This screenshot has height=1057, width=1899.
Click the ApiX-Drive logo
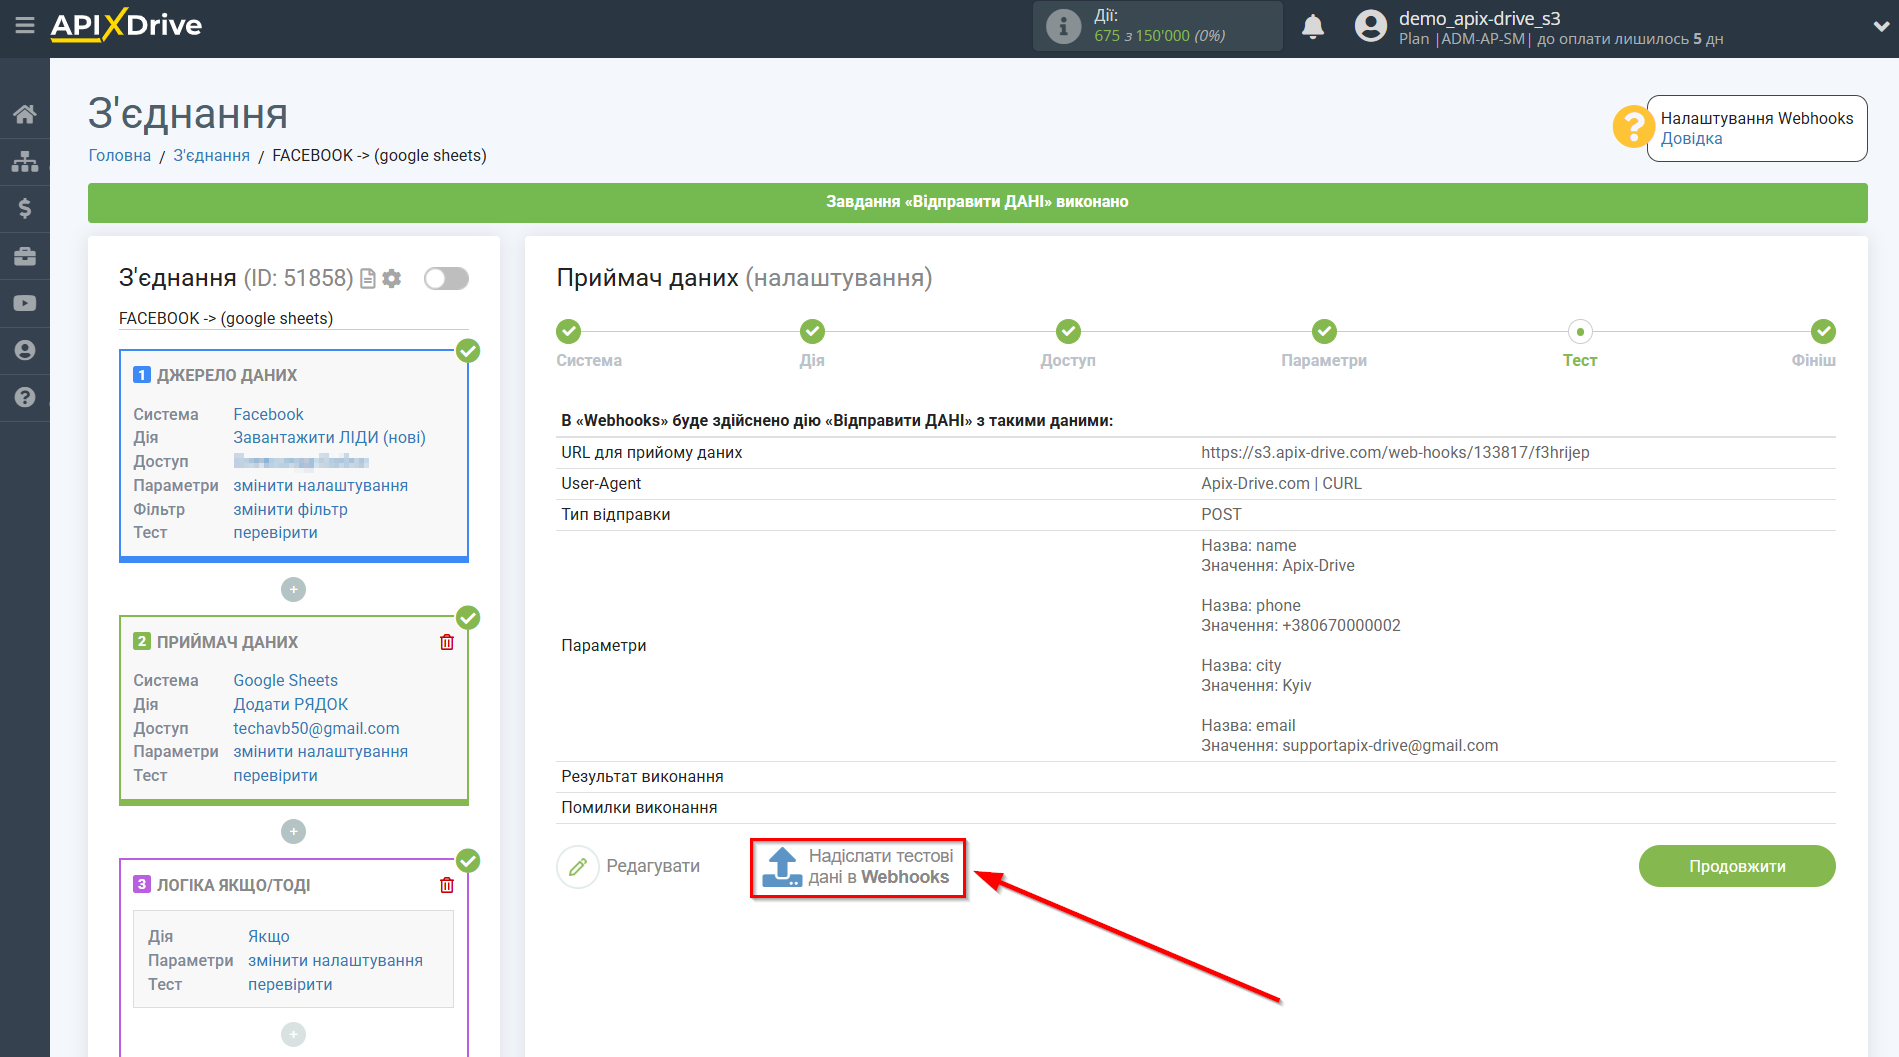(x=126, y=25)
